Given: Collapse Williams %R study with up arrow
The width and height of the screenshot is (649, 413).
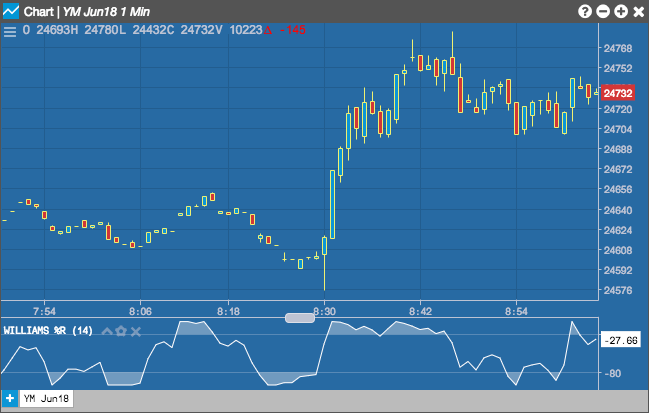Looking at the screenshot, I should [x=107, y=331].
